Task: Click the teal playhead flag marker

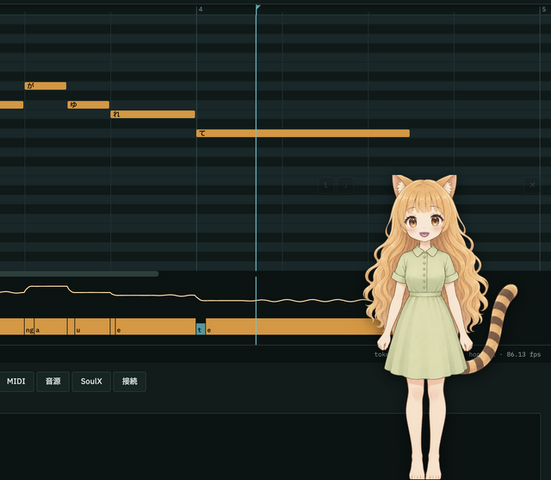Action: 258,7
